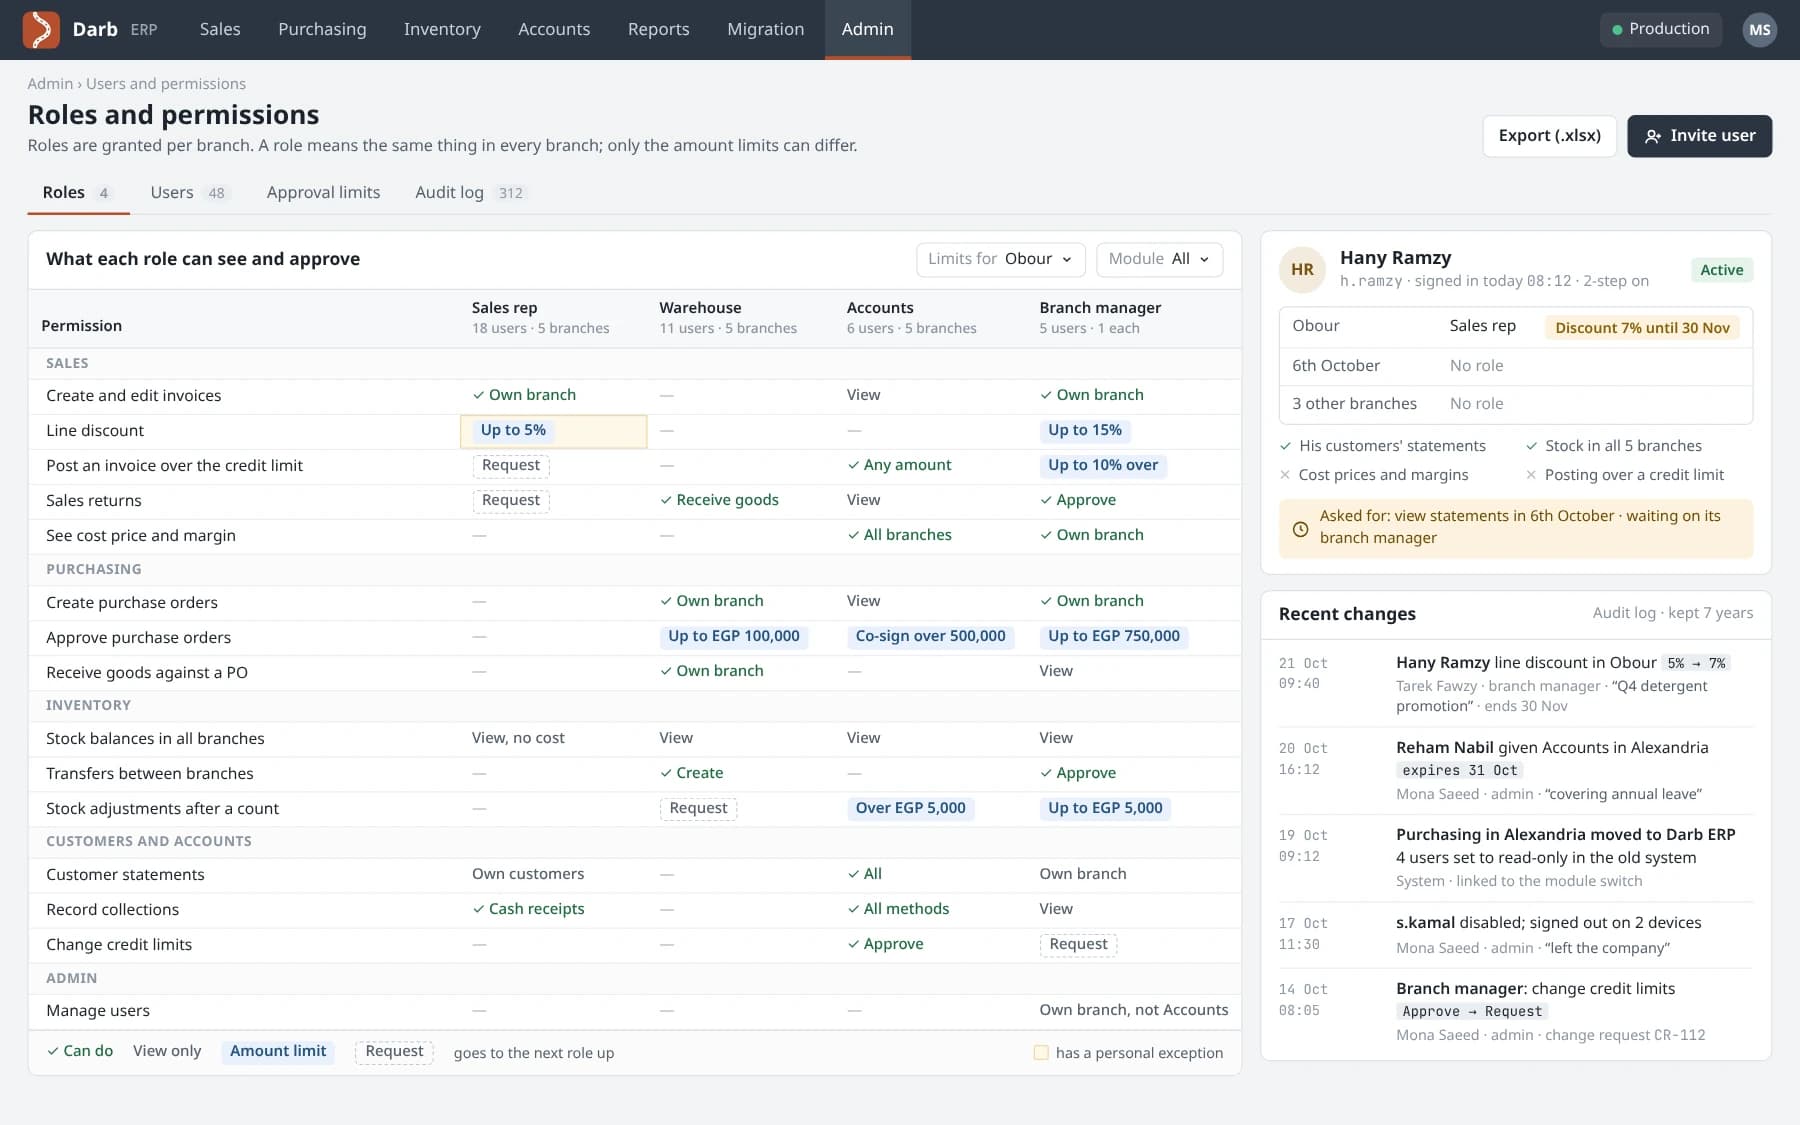This screenshot has height=1125, width=1800.
Task: Click the personal exception legend swatch
Action: point(1041,1053)
